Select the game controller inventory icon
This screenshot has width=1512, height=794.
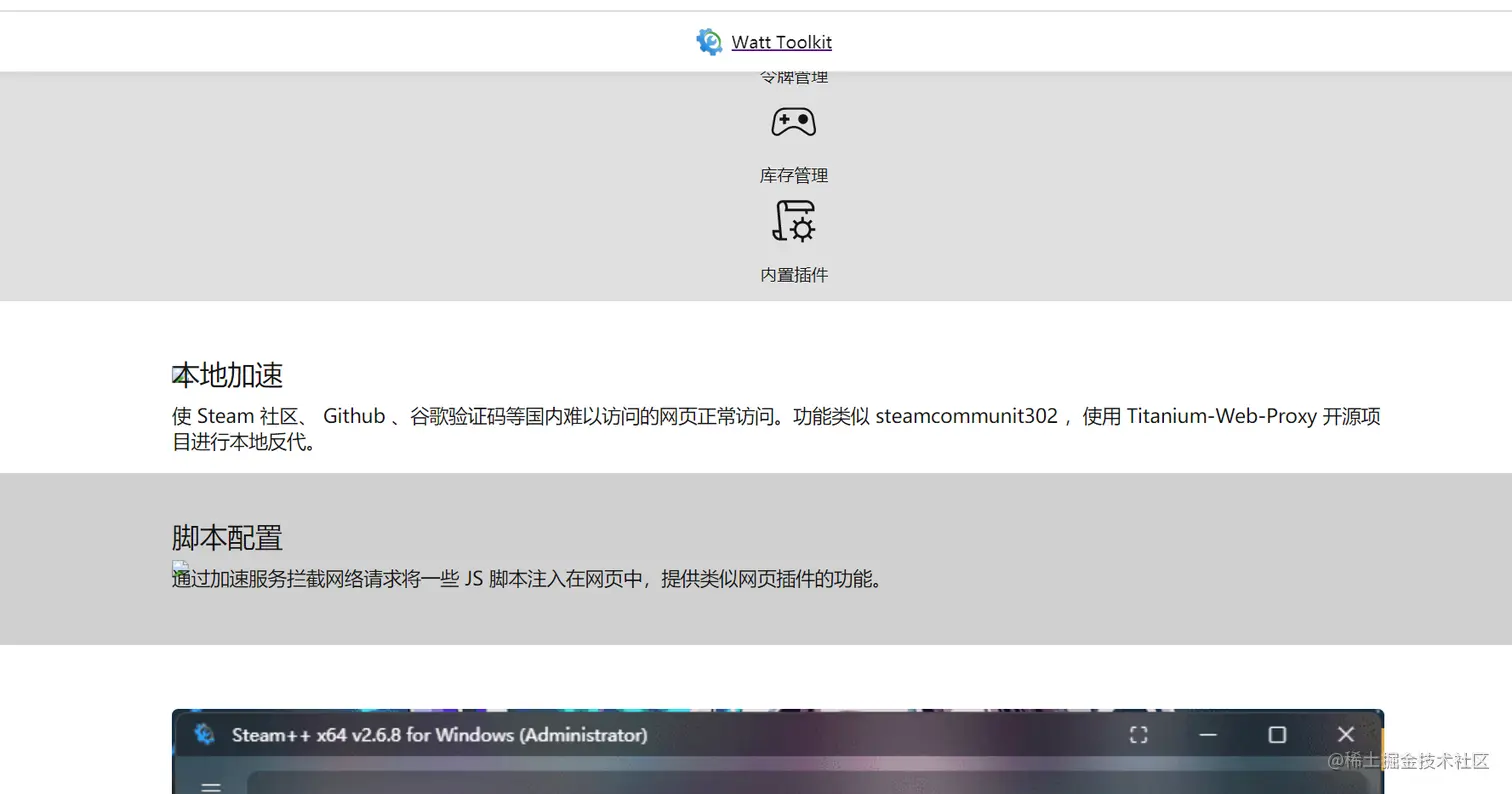(794, 122)
